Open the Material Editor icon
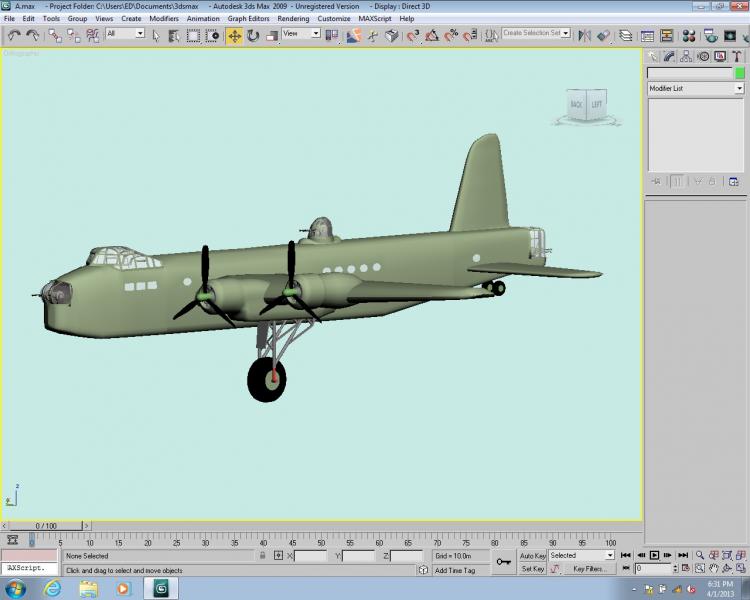 point(689,36)
